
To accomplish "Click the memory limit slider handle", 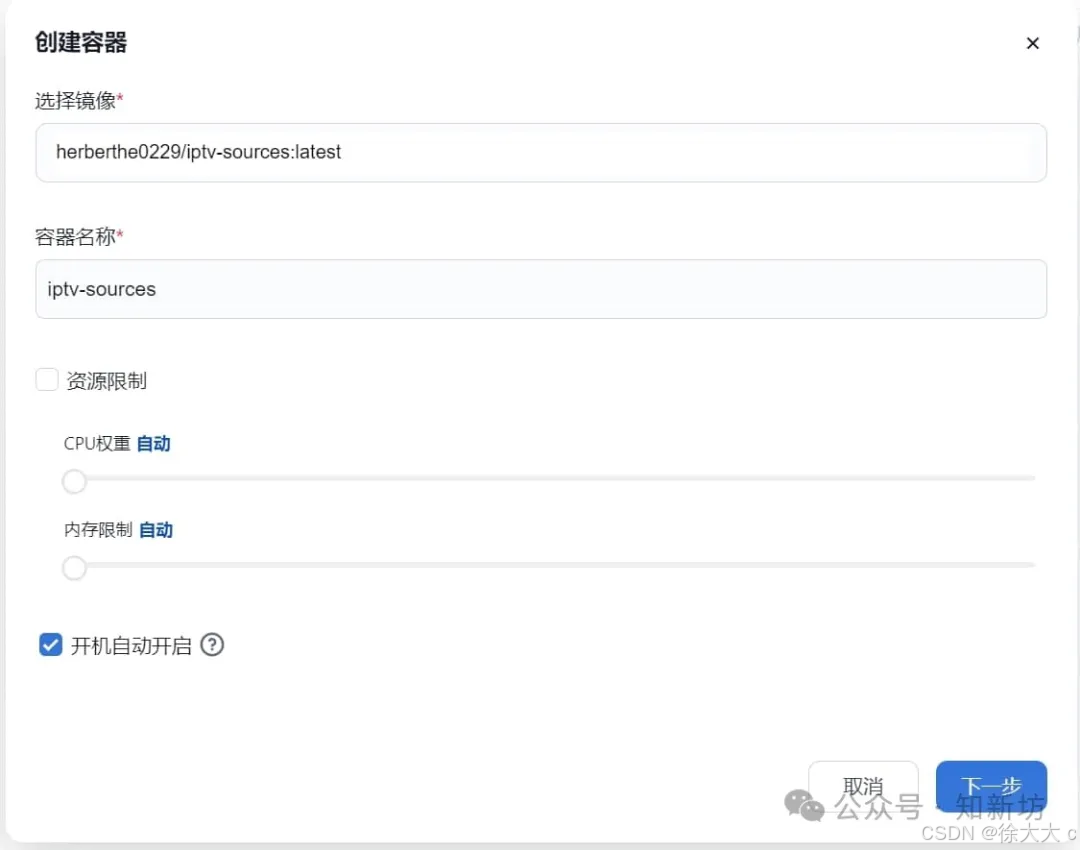I will (x=74, y=568).
